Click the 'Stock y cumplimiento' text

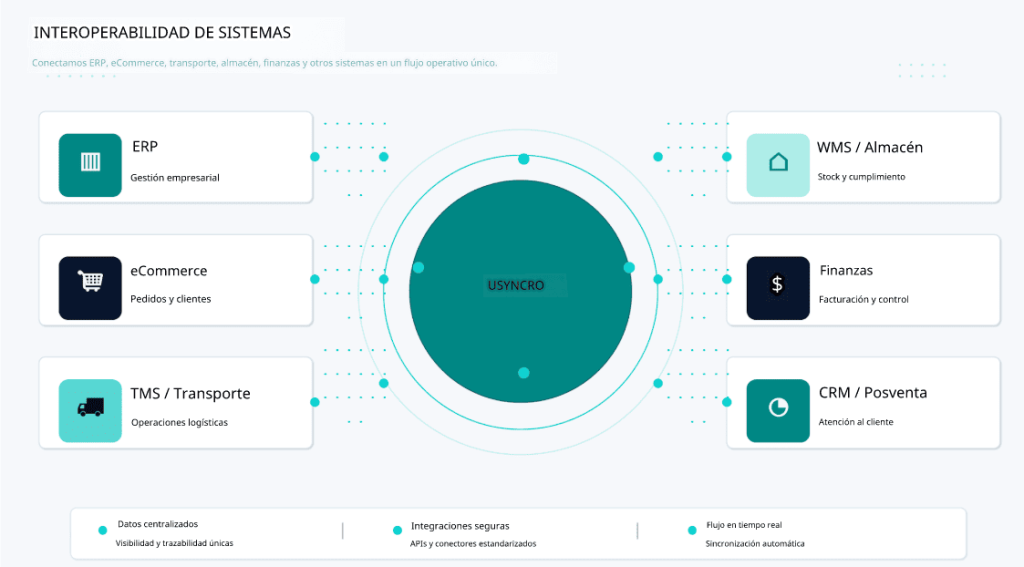pyautogui.click(x=861, y=177)
